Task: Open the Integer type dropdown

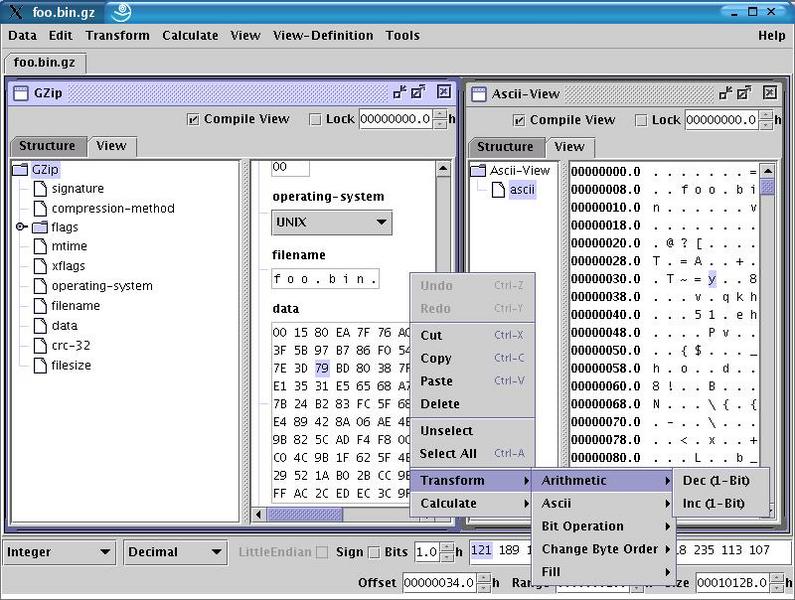Action: [x=58, y=552]
